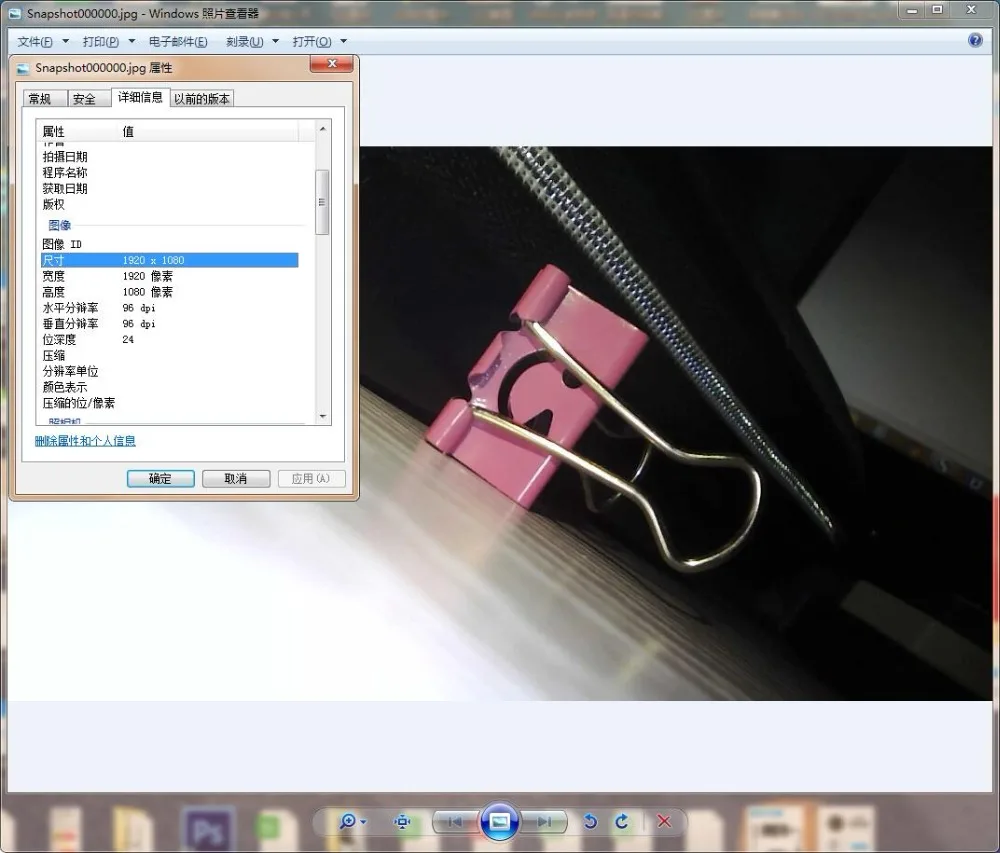Switch to the 以前的版本 tab
The width and height of the screenshot is (1000, 853).
tap(202, 99)
